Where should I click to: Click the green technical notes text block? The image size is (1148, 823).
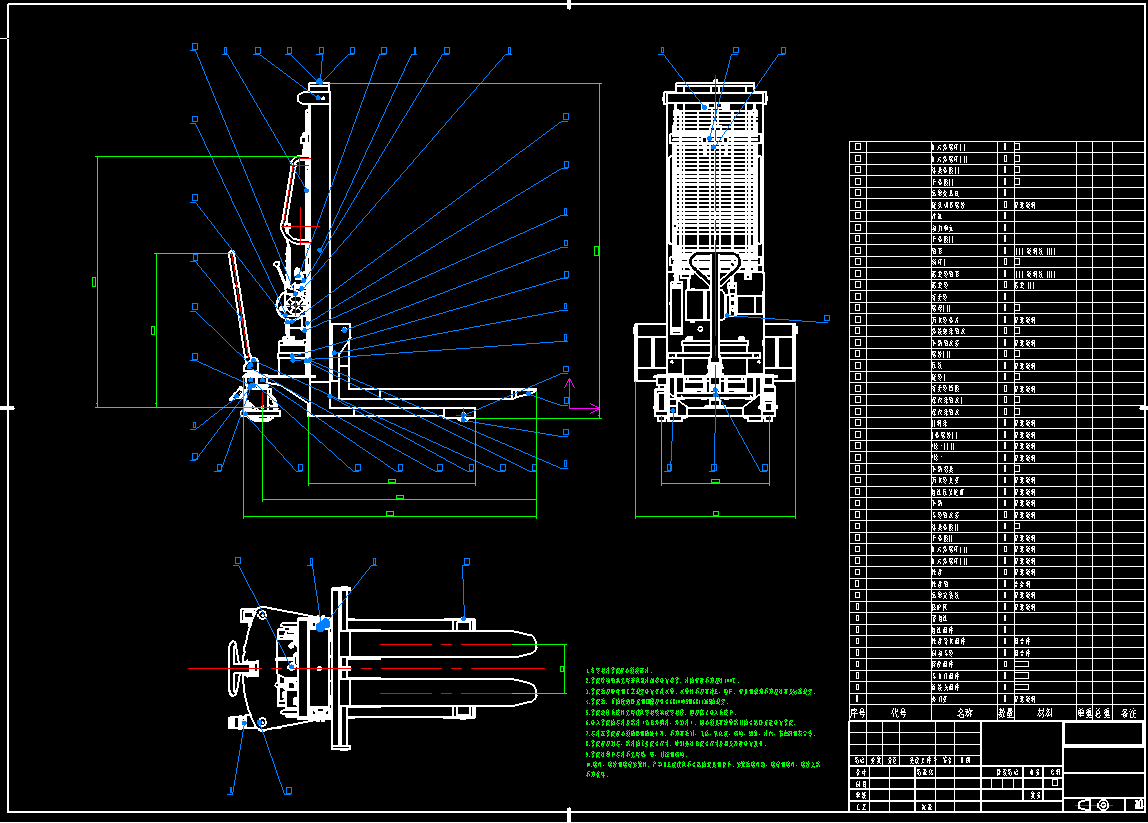point(703,722)
